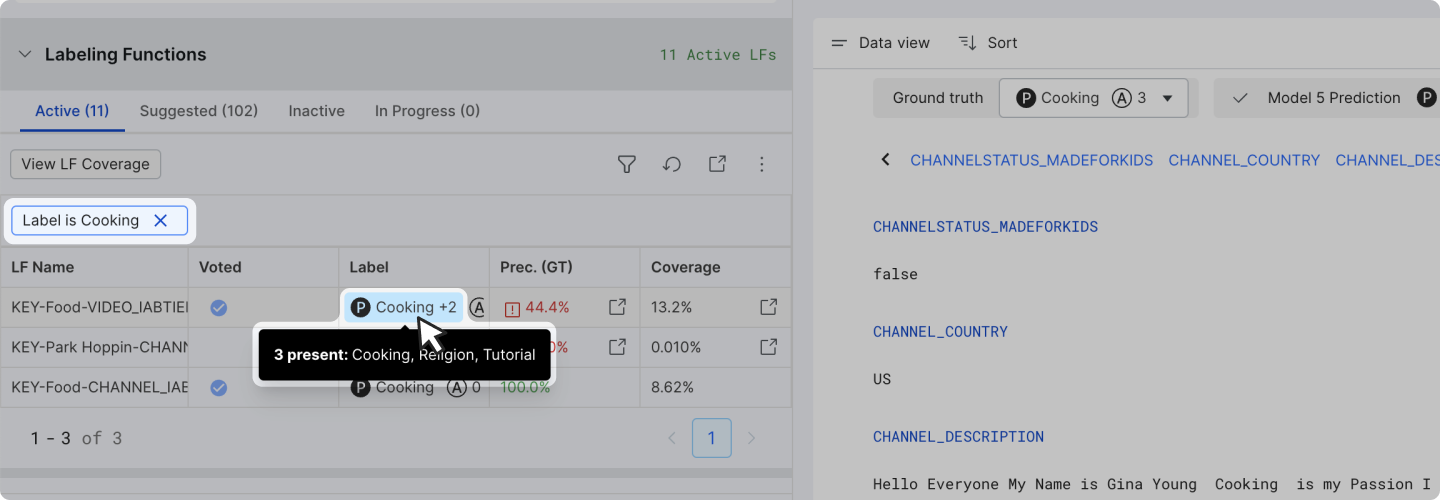Go to previous page of LF table
The height and width of the screenshot is (500, 1440).
point(672,438)
